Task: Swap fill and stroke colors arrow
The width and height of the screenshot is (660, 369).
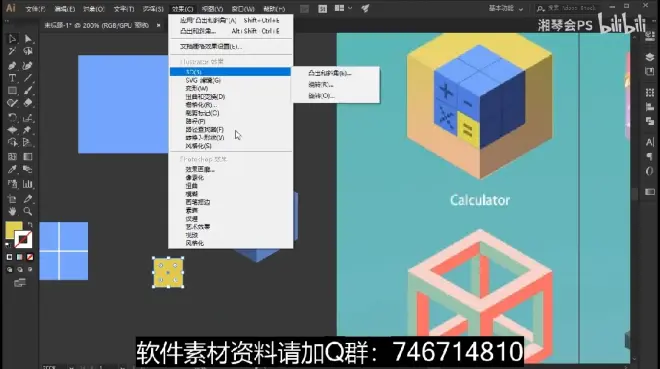Action: (x=29, y=225)
